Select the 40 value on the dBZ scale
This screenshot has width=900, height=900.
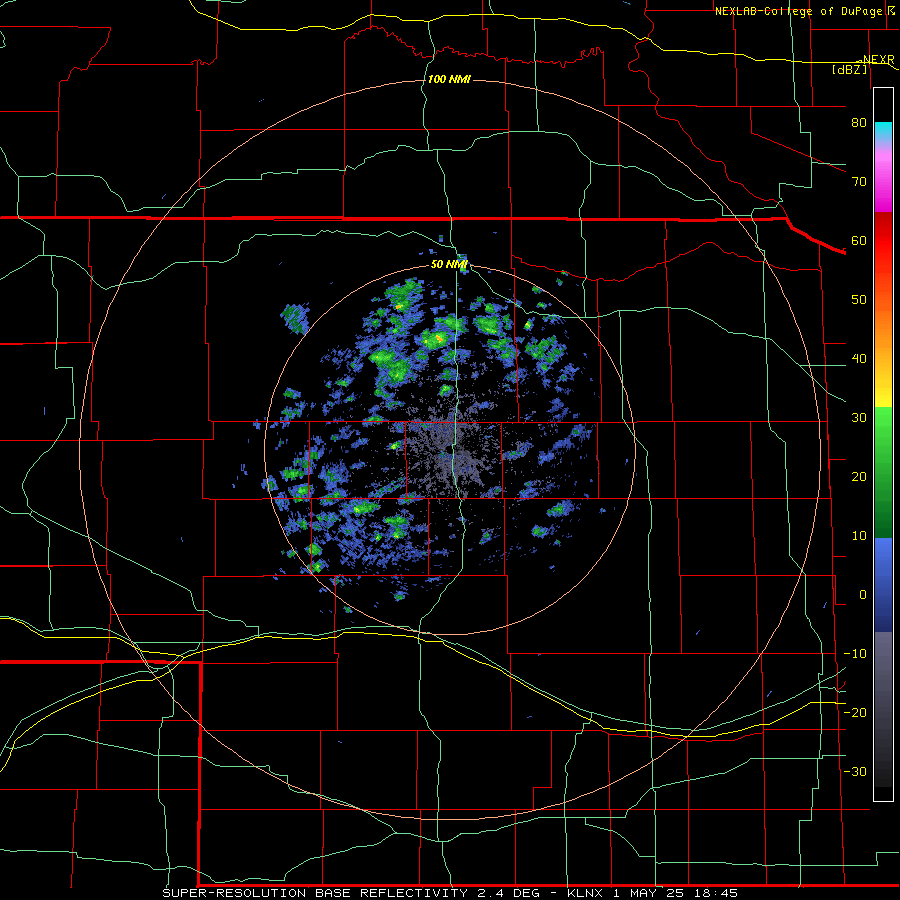tap(859, 359)
